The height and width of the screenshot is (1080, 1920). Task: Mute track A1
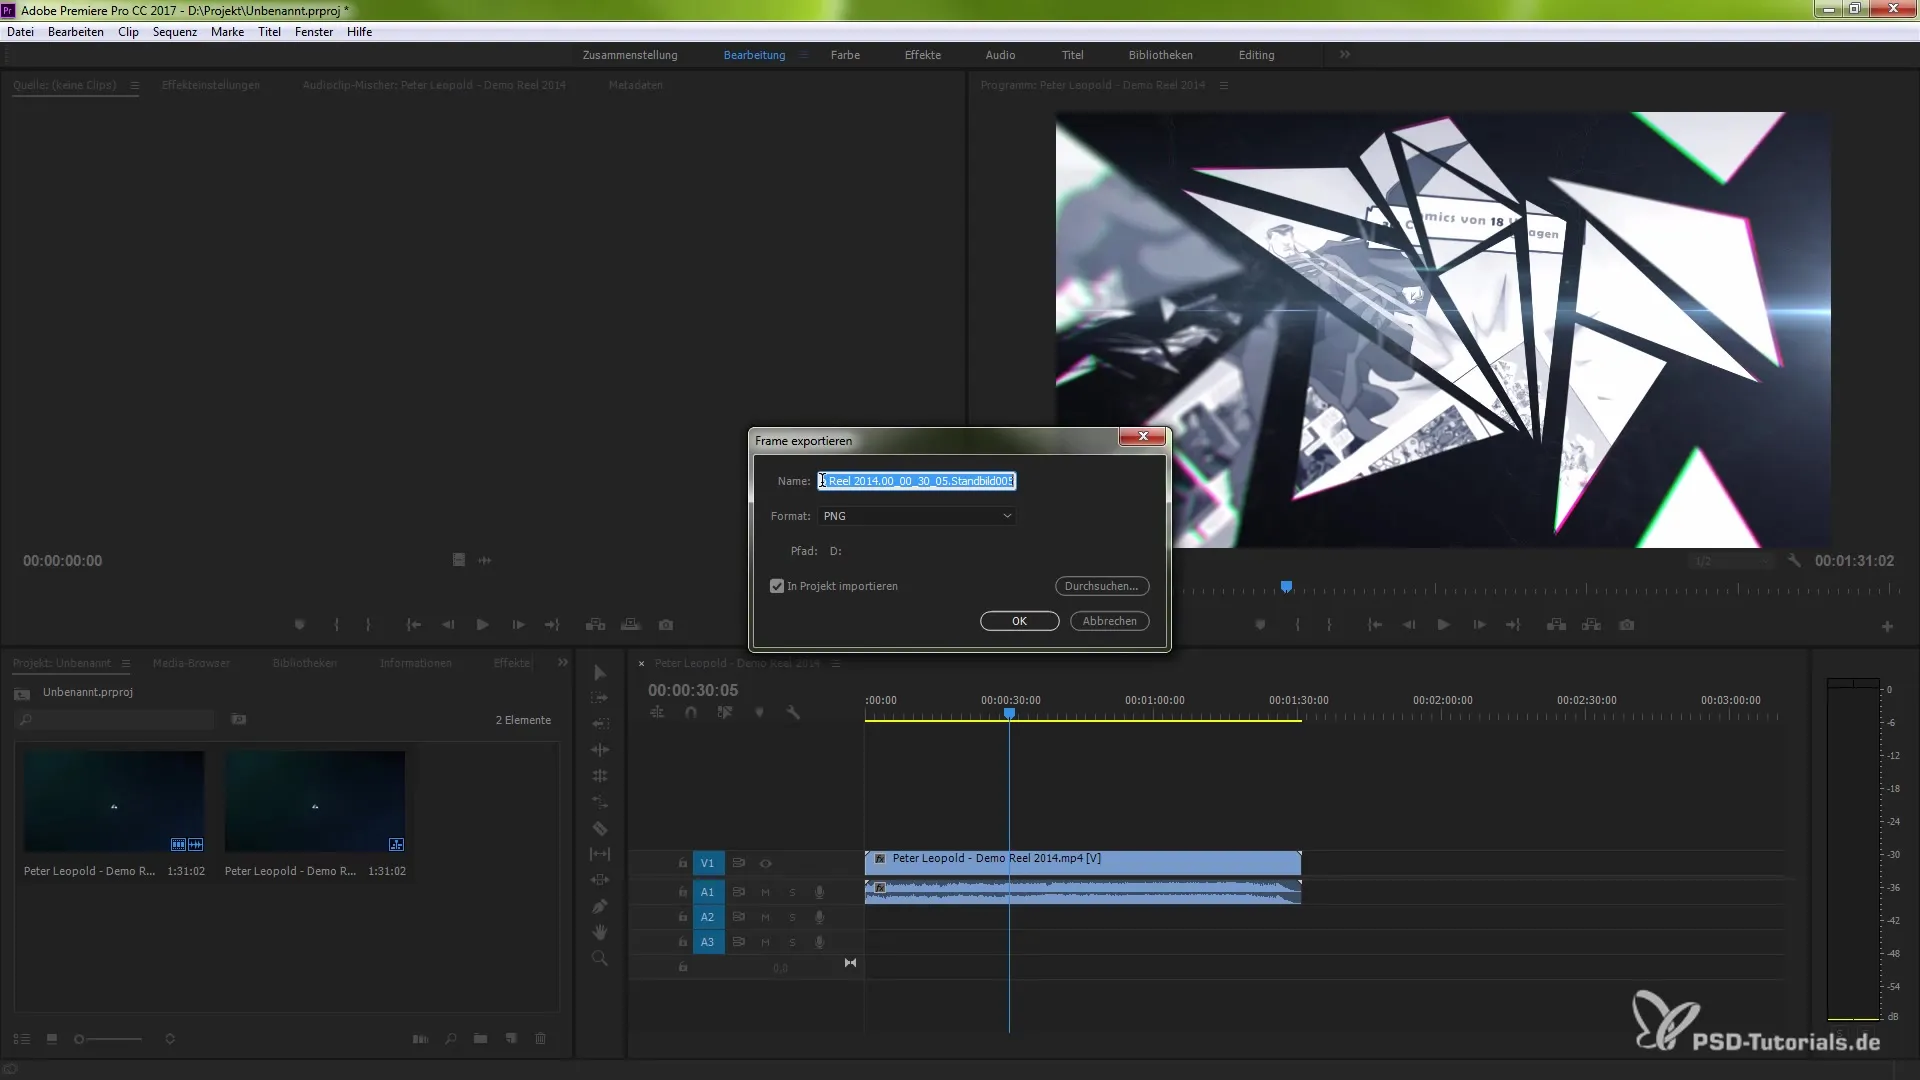coord(766,892)
